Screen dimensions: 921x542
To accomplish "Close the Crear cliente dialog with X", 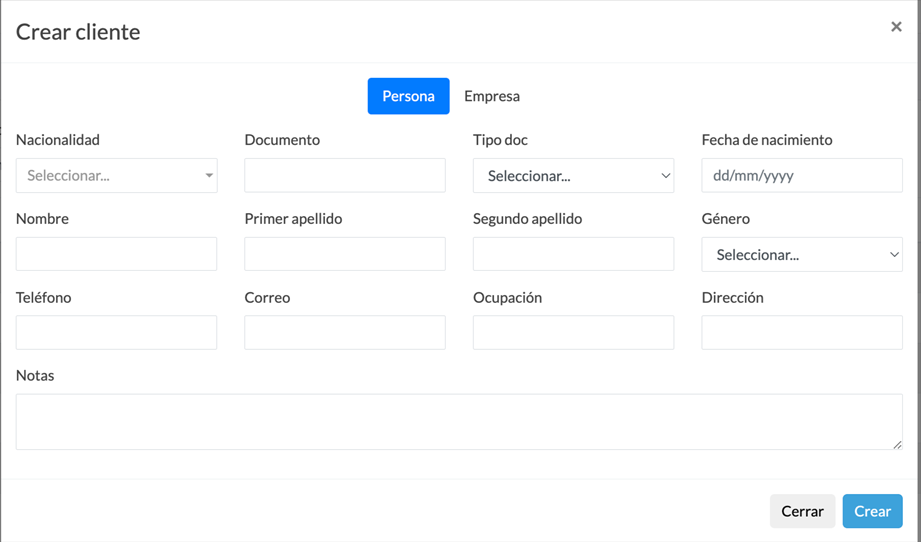I will coord(896,26).
